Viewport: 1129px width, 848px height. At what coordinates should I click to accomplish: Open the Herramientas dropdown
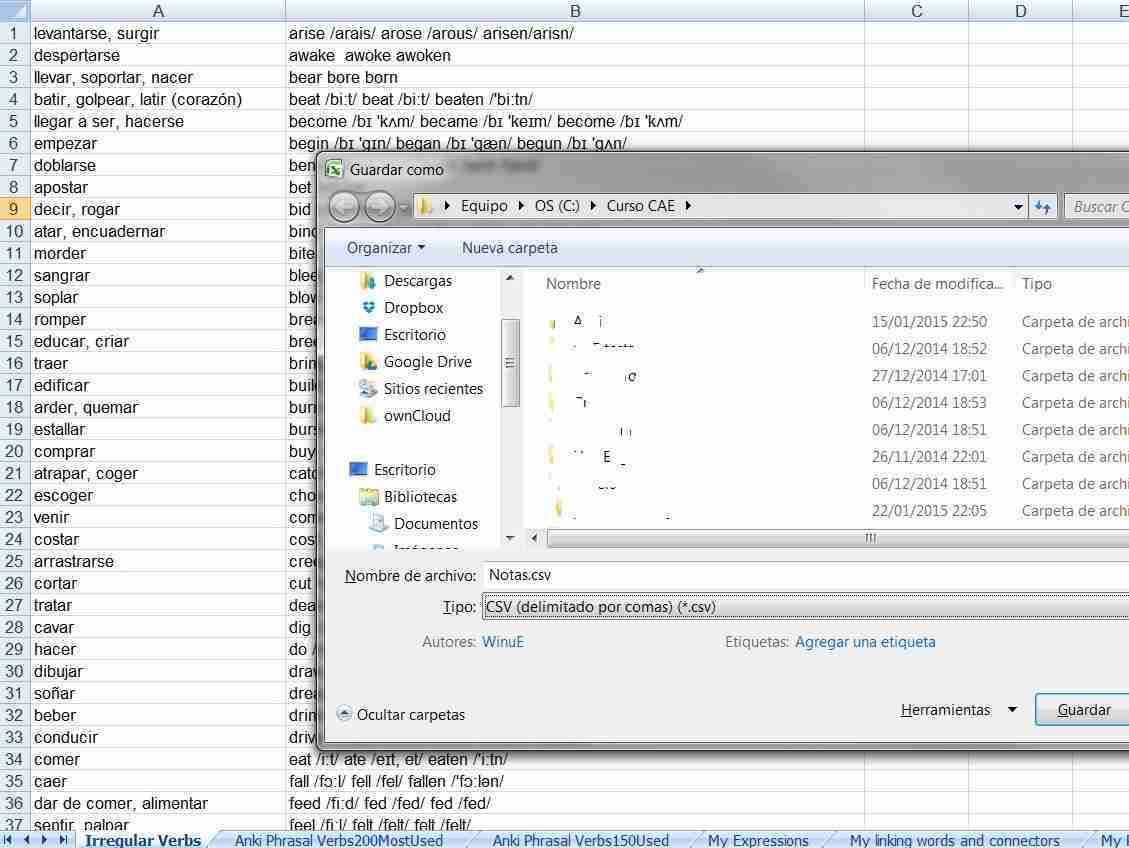coord(958,711)
